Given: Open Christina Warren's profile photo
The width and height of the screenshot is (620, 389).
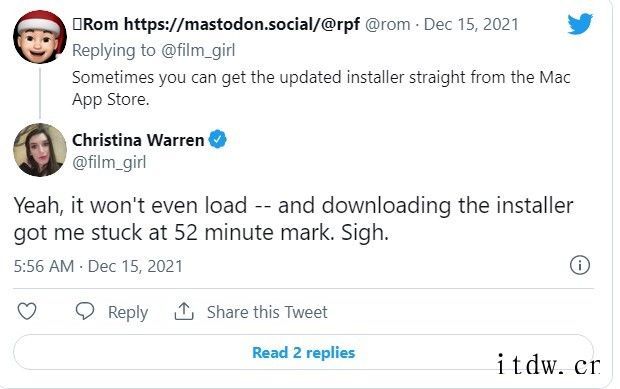Looking at the screenshot, I should pos(40,149).
